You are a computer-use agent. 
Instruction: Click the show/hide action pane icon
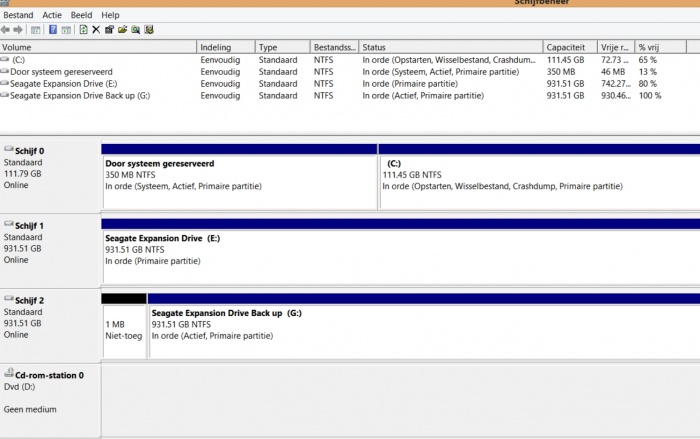pos(66,30)
